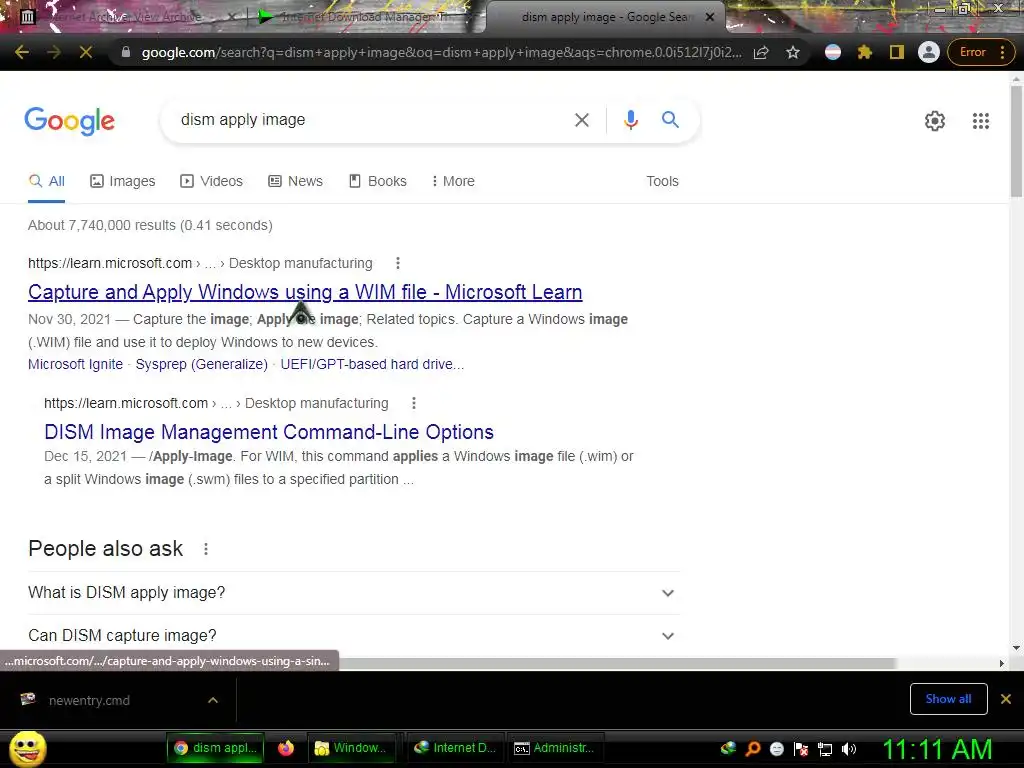This screenshot has height=768, width=1024.
Task: Start voice search with the microphone icon
Action: click(x=630, y=120)
